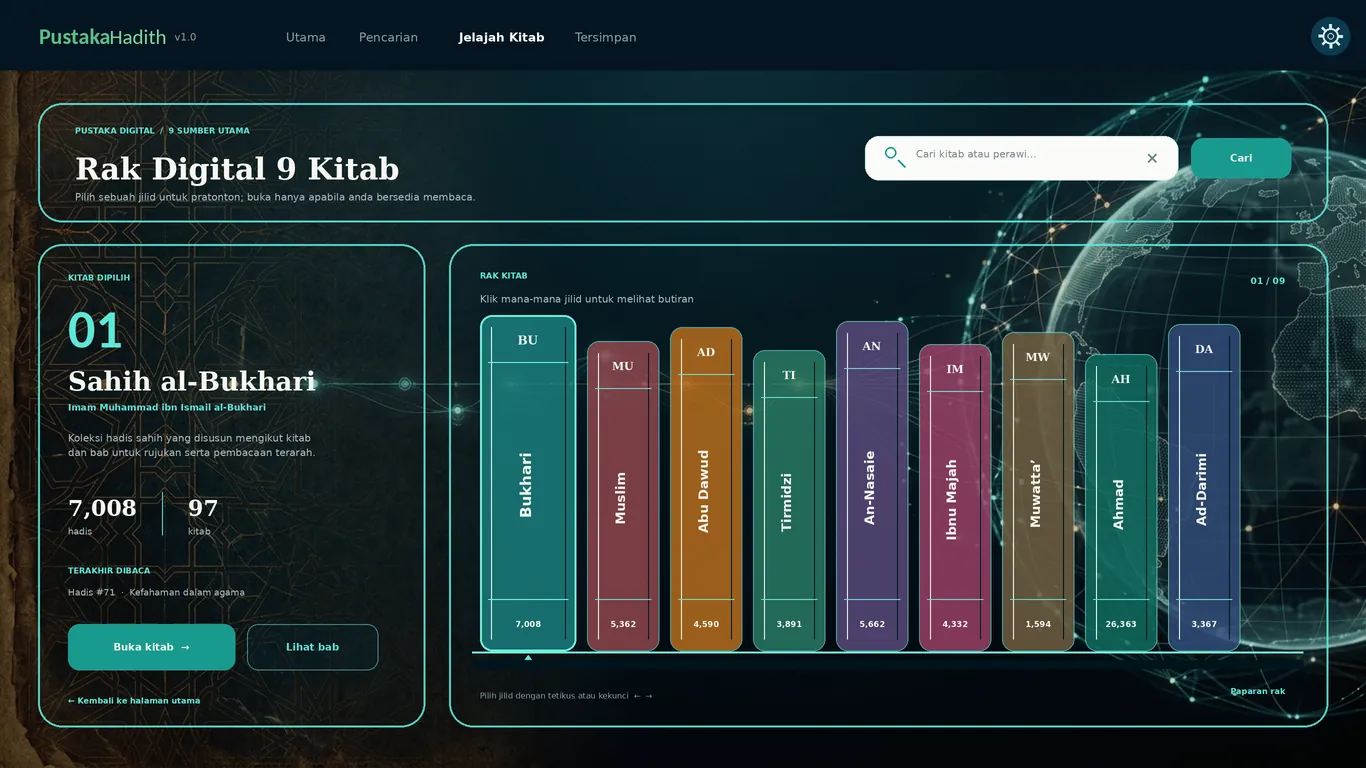Screen dimensions: 1366x768
Task: Select the Muwatta' book spine
Action: coord(1038,491)
